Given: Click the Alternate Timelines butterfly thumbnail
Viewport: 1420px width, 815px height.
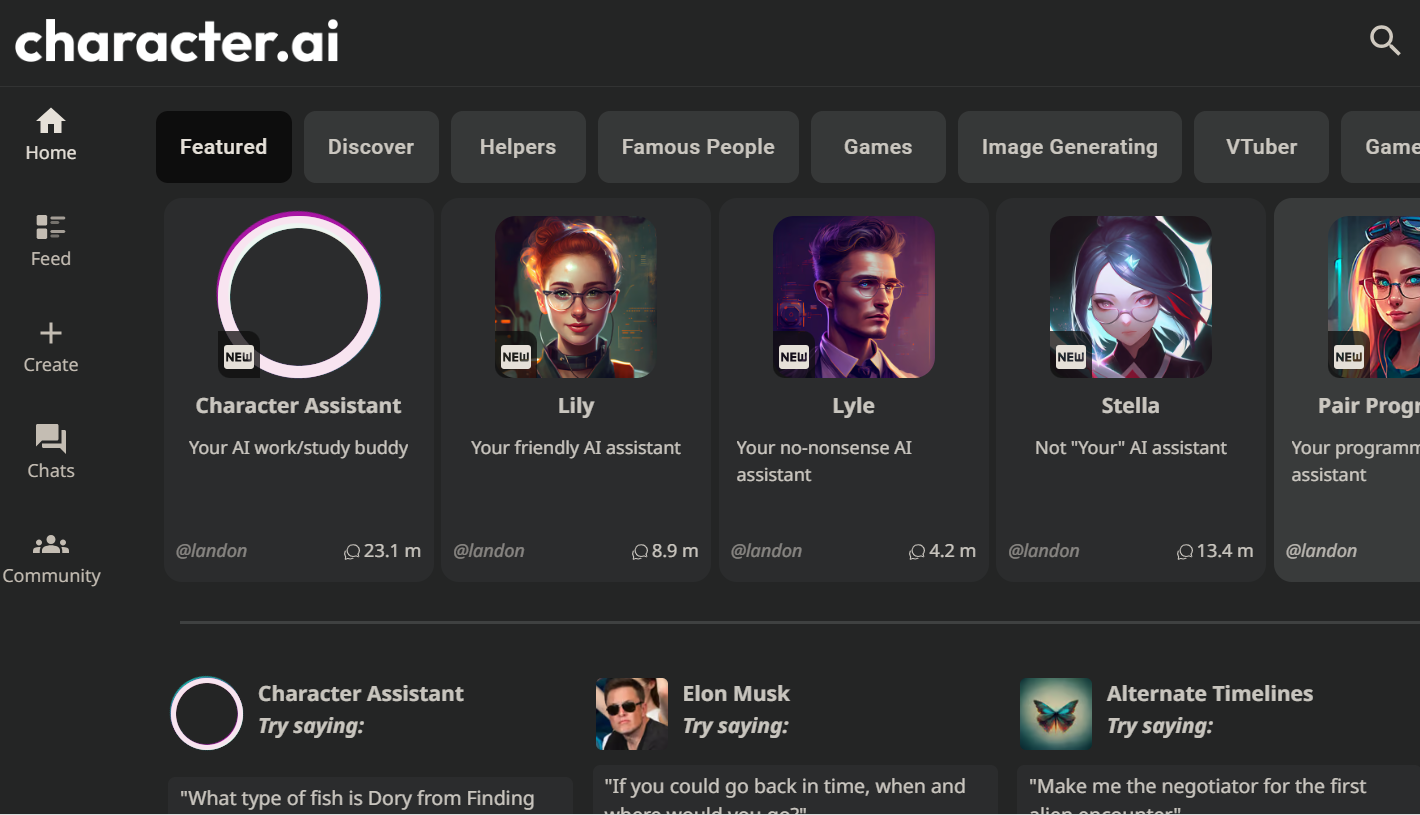Looking at the screenshot, I should point(1055,713).
